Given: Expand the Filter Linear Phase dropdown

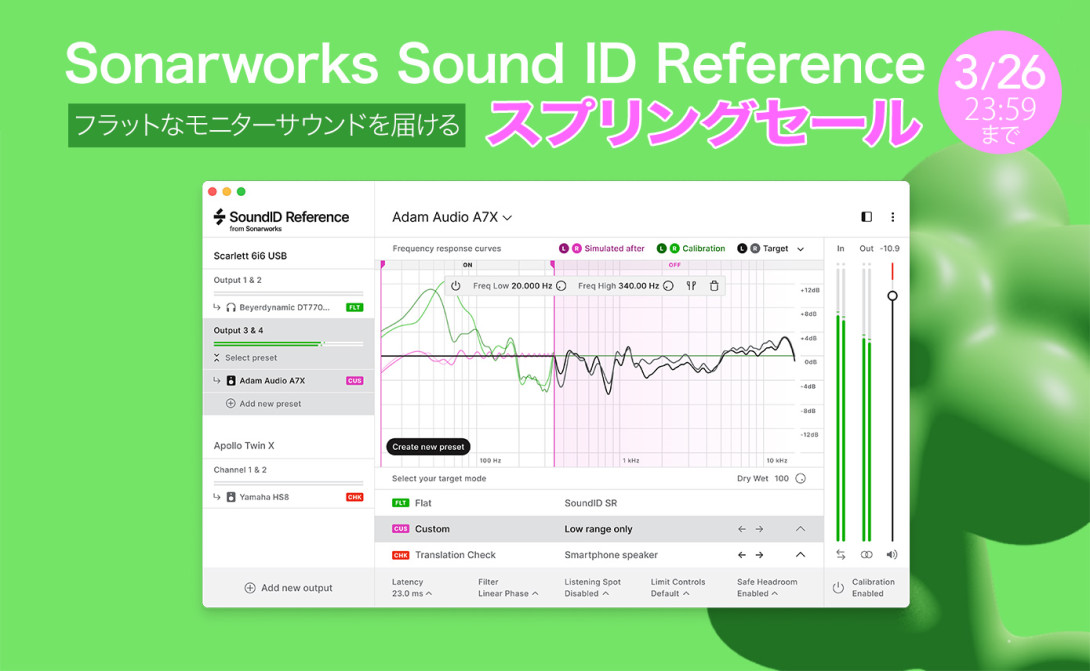Looking at the screenshot, I should 505,592.
